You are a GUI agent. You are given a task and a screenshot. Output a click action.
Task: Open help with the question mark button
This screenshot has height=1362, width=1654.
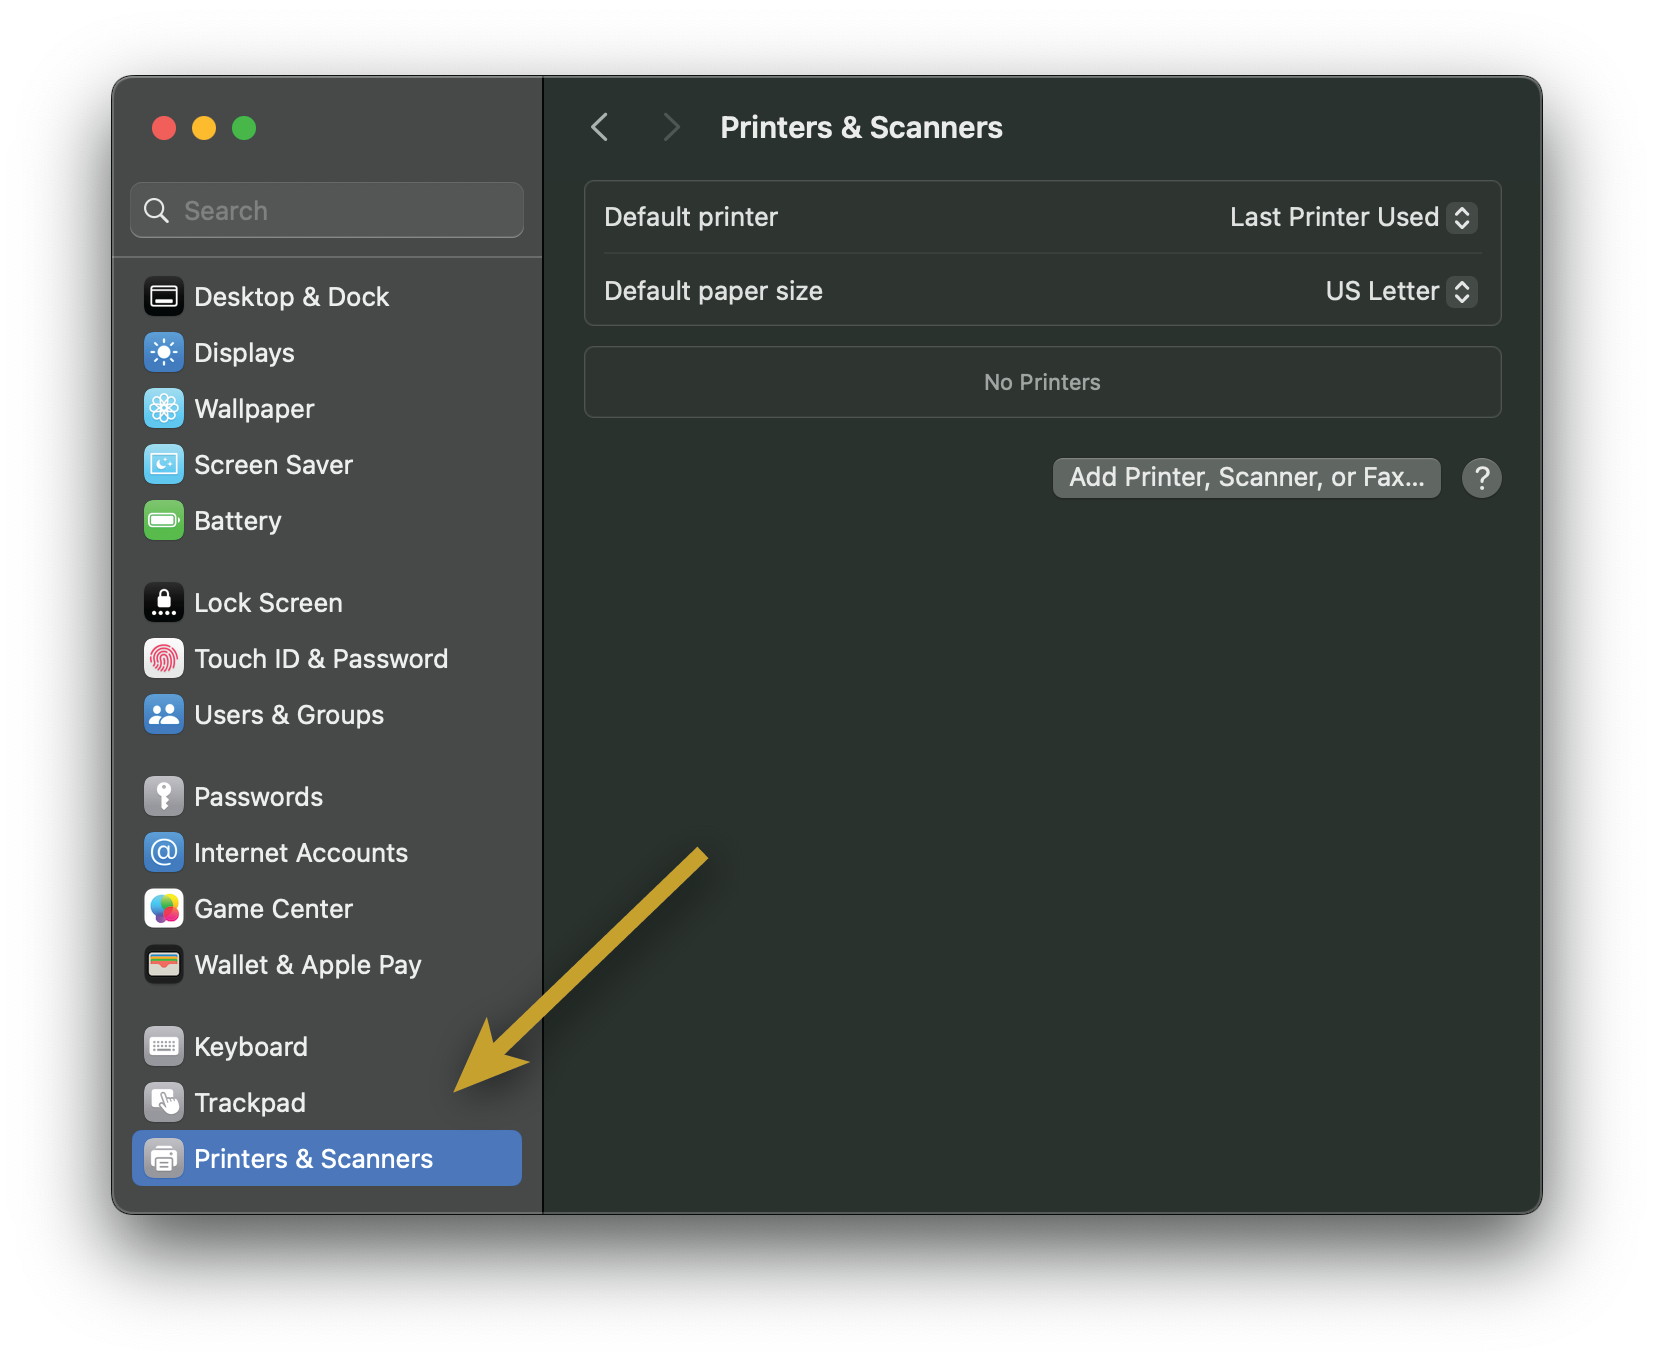pos(1481,478)
